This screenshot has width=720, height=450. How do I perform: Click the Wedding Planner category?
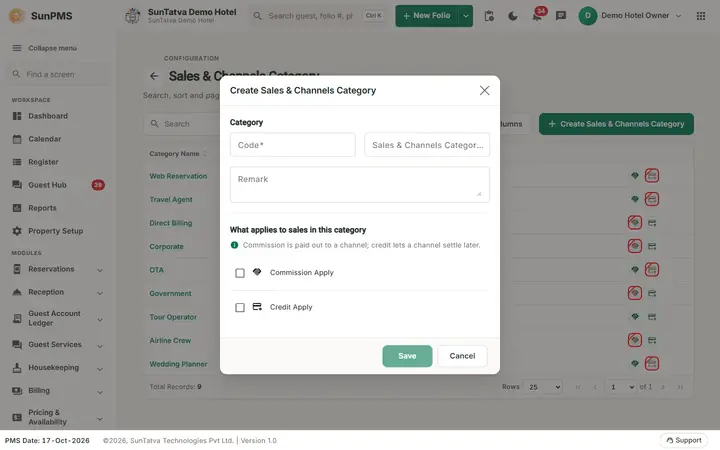click(x=178, y=364)
